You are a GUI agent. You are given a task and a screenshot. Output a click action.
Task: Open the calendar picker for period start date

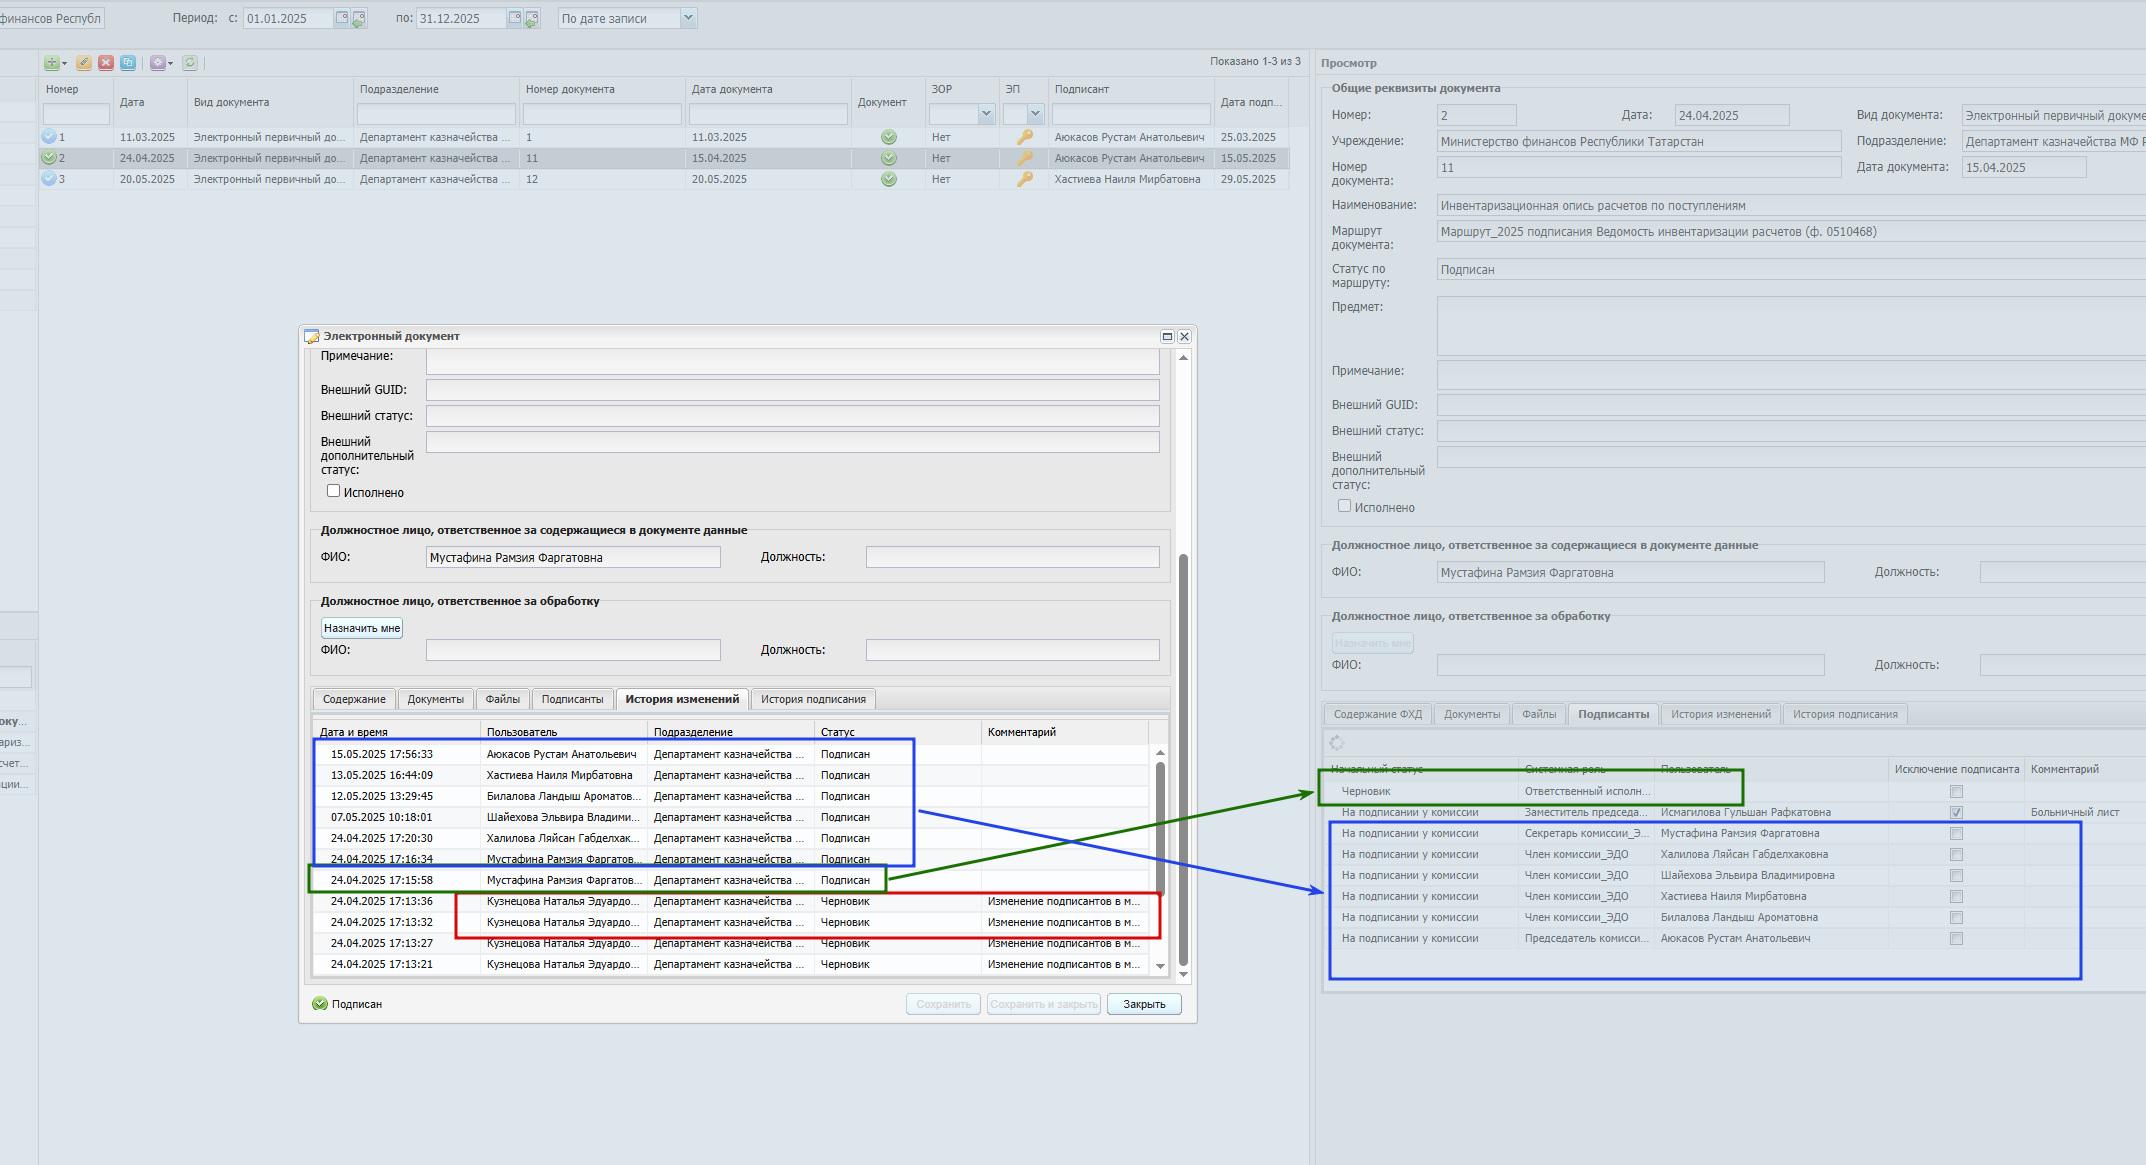pyautogui.click(x=342, y=18)
